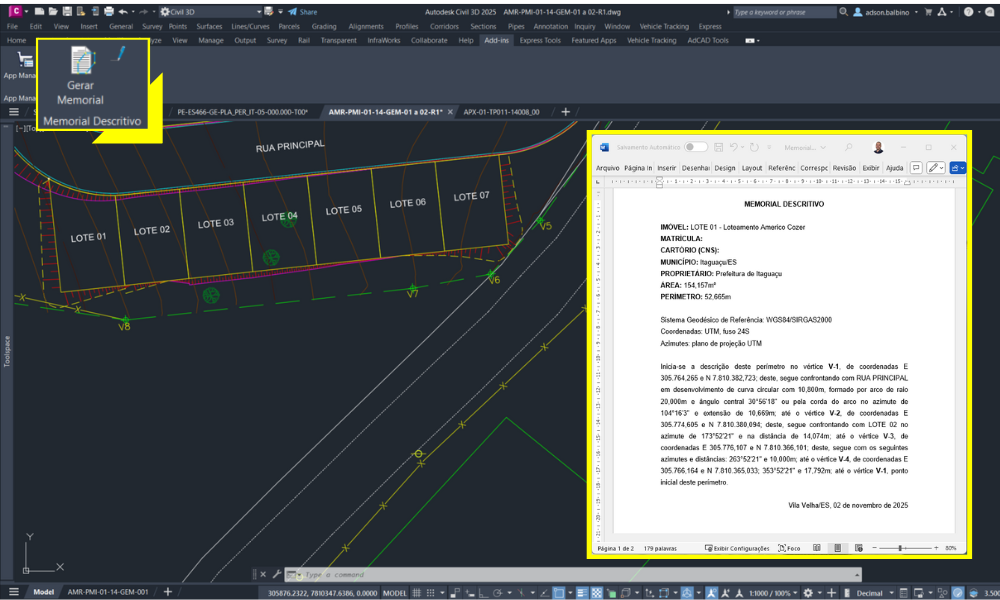Open the Add-ins ribbon tab
1000x600 pixels.
[496, 40]
